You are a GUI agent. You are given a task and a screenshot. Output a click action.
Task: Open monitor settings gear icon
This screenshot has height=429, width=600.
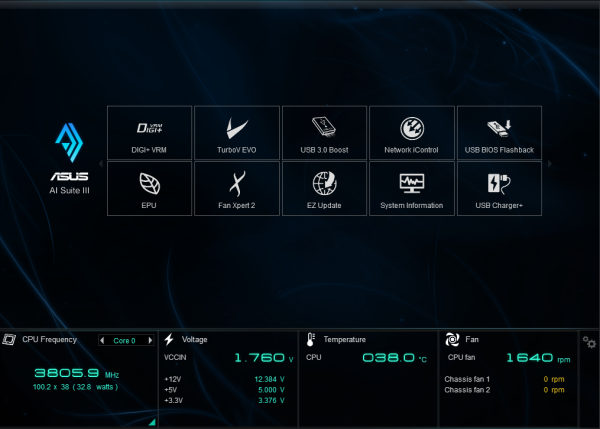tap(589, 342)
